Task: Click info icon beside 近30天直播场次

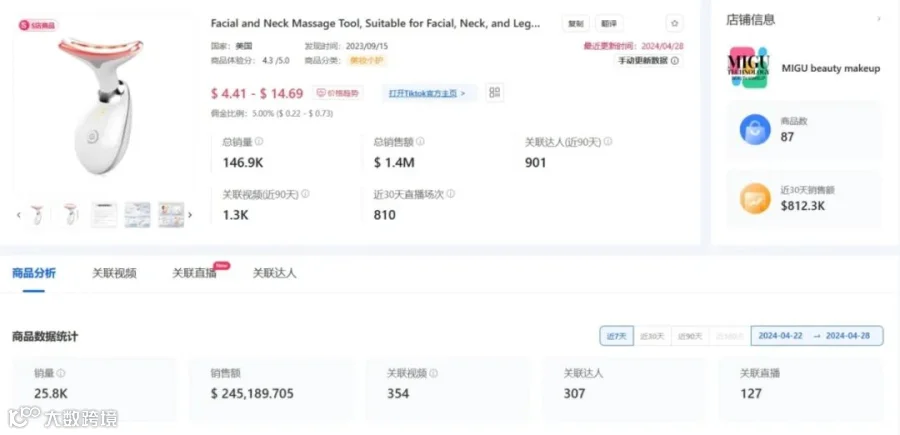Action: 451,194
